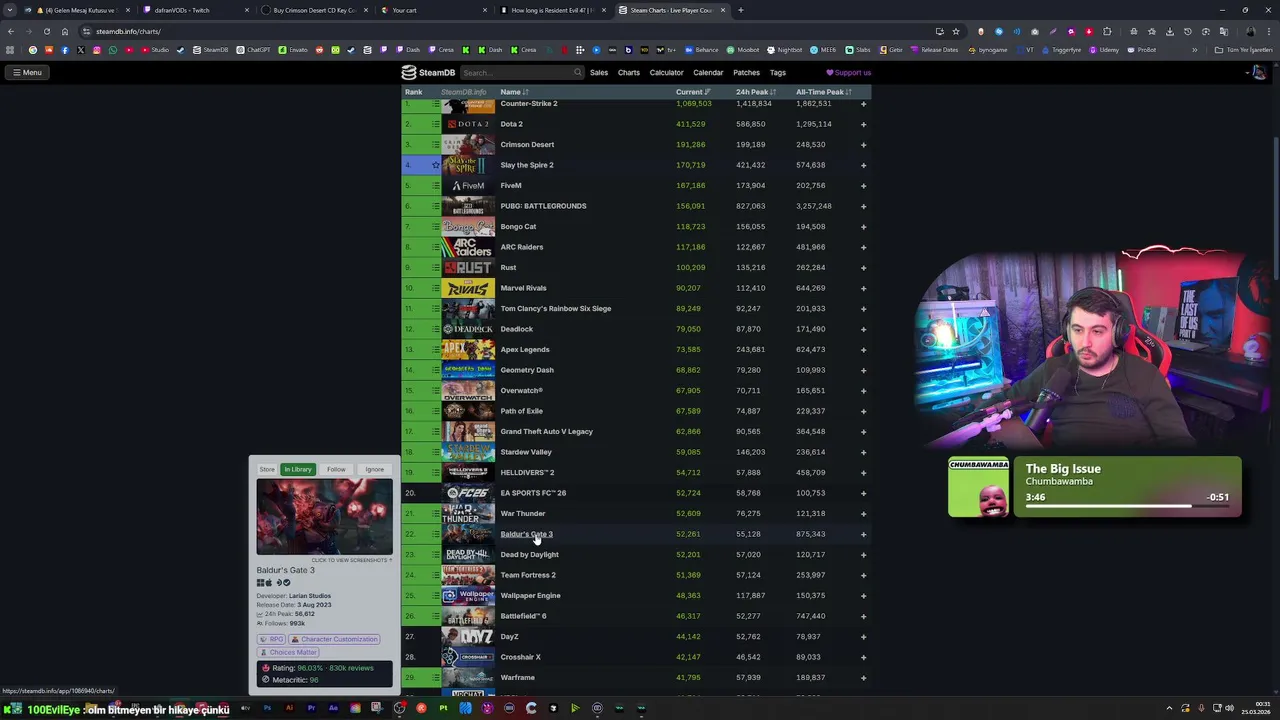Viewport: 1280px width, 720px height.
Task: Open a new browser tab
Action: [740, 10]
